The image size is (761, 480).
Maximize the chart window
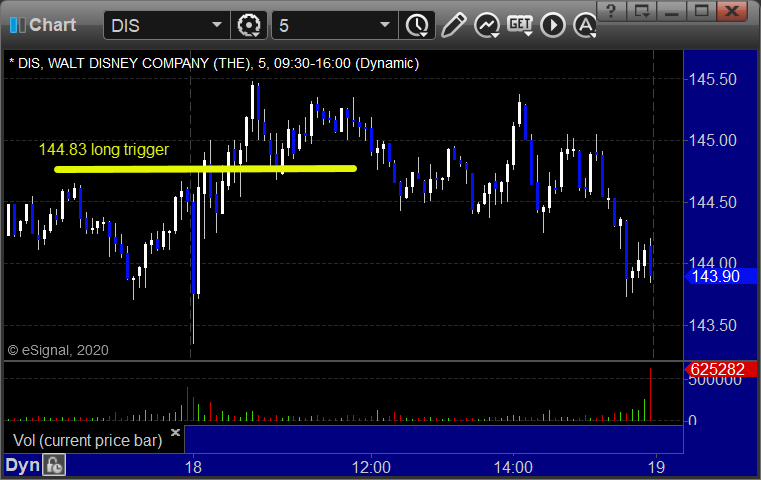tap(701, 11)
